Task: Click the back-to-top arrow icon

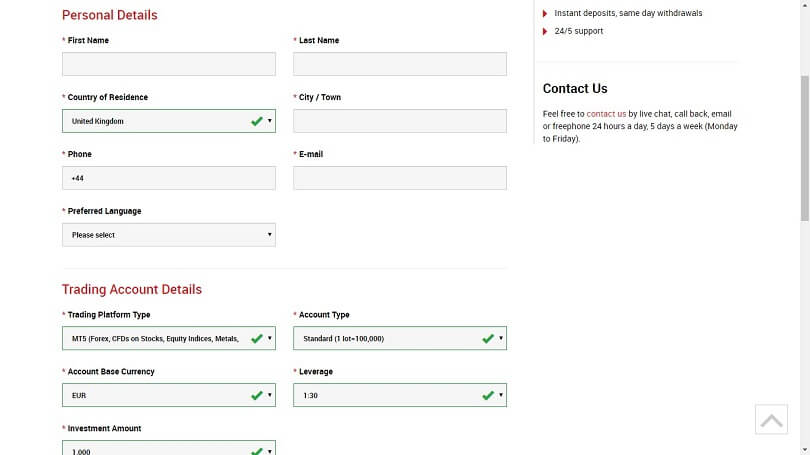Action: coord(771,419)
